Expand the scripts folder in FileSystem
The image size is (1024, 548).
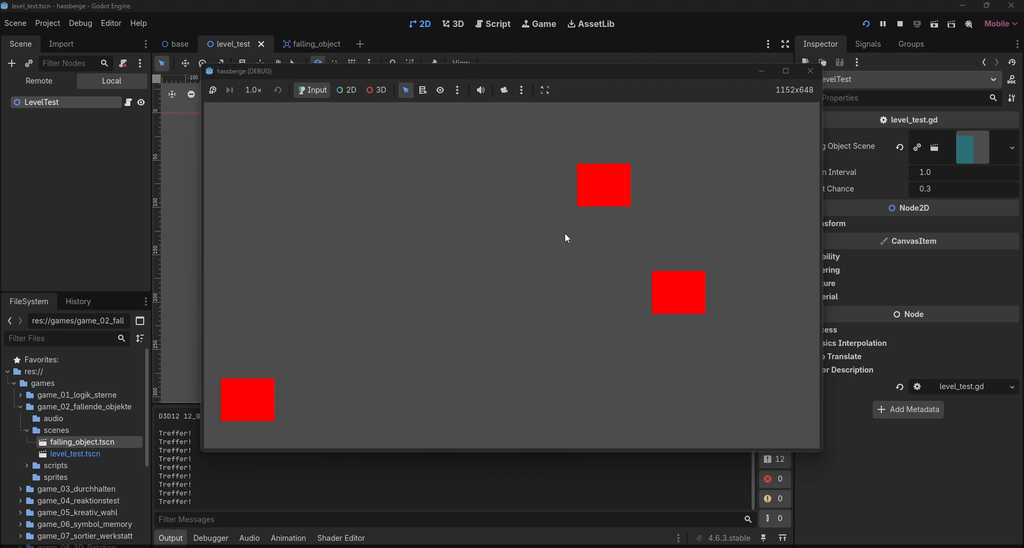pyautogui.click(x=27, y=466)
